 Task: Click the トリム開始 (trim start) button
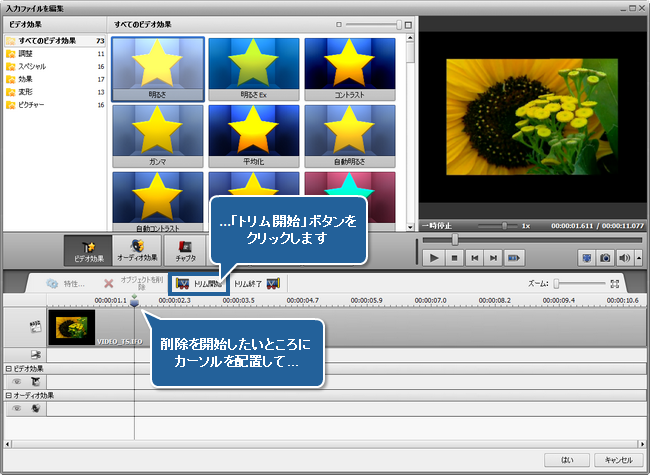(x=198, y=284)
